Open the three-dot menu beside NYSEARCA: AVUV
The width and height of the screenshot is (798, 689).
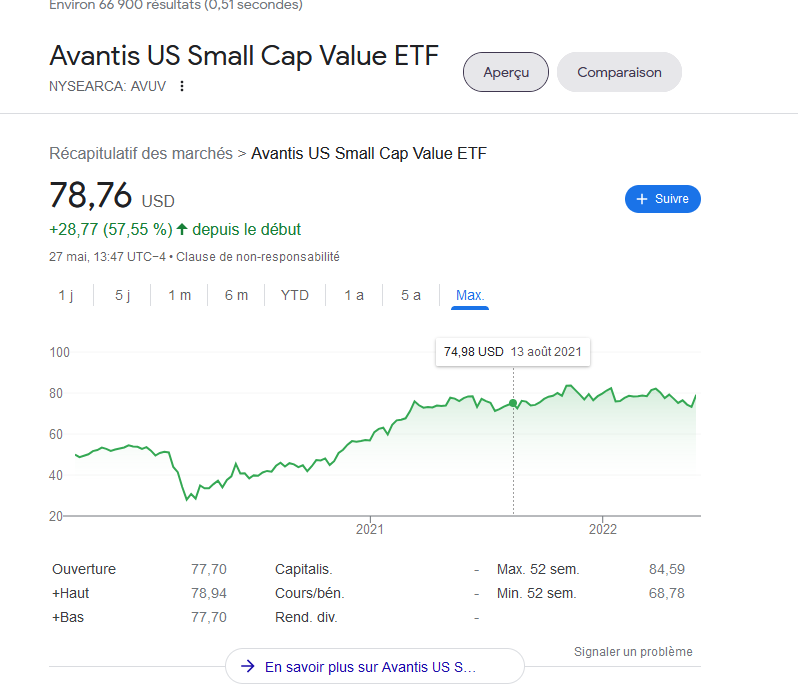tap(182, 86)
